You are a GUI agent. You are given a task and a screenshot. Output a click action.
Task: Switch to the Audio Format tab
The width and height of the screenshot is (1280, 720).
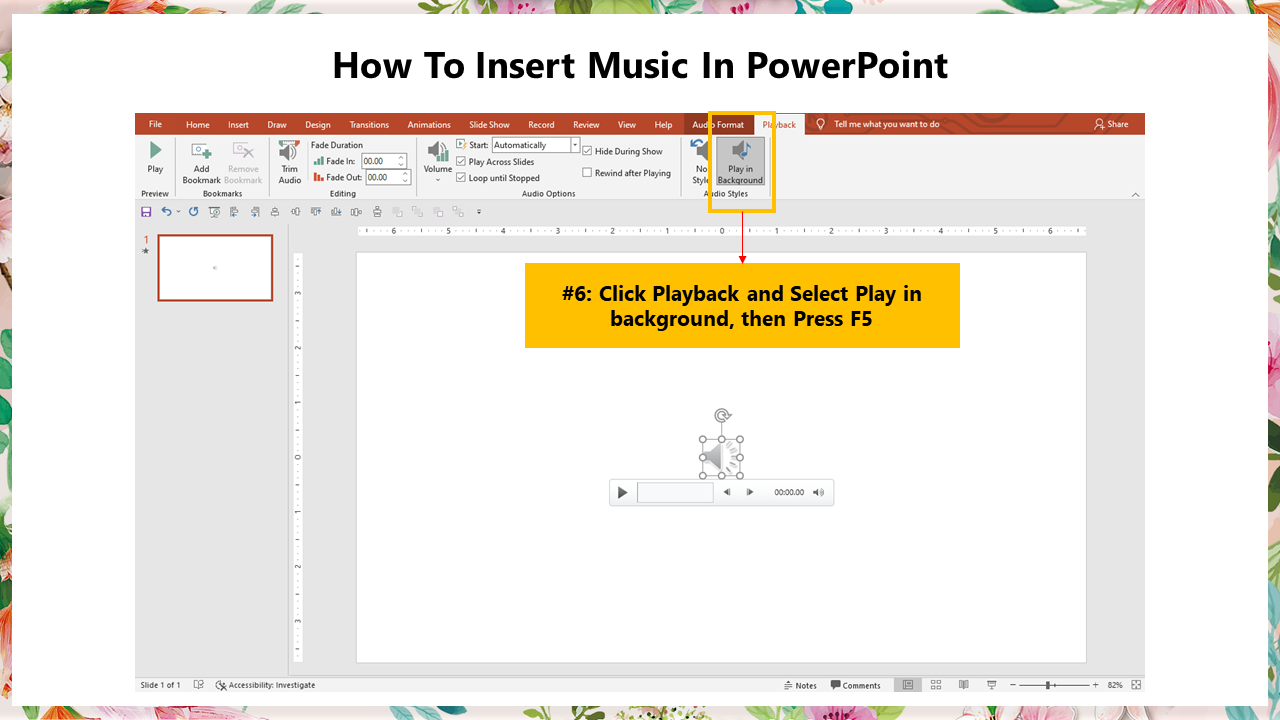click(718, 124)
